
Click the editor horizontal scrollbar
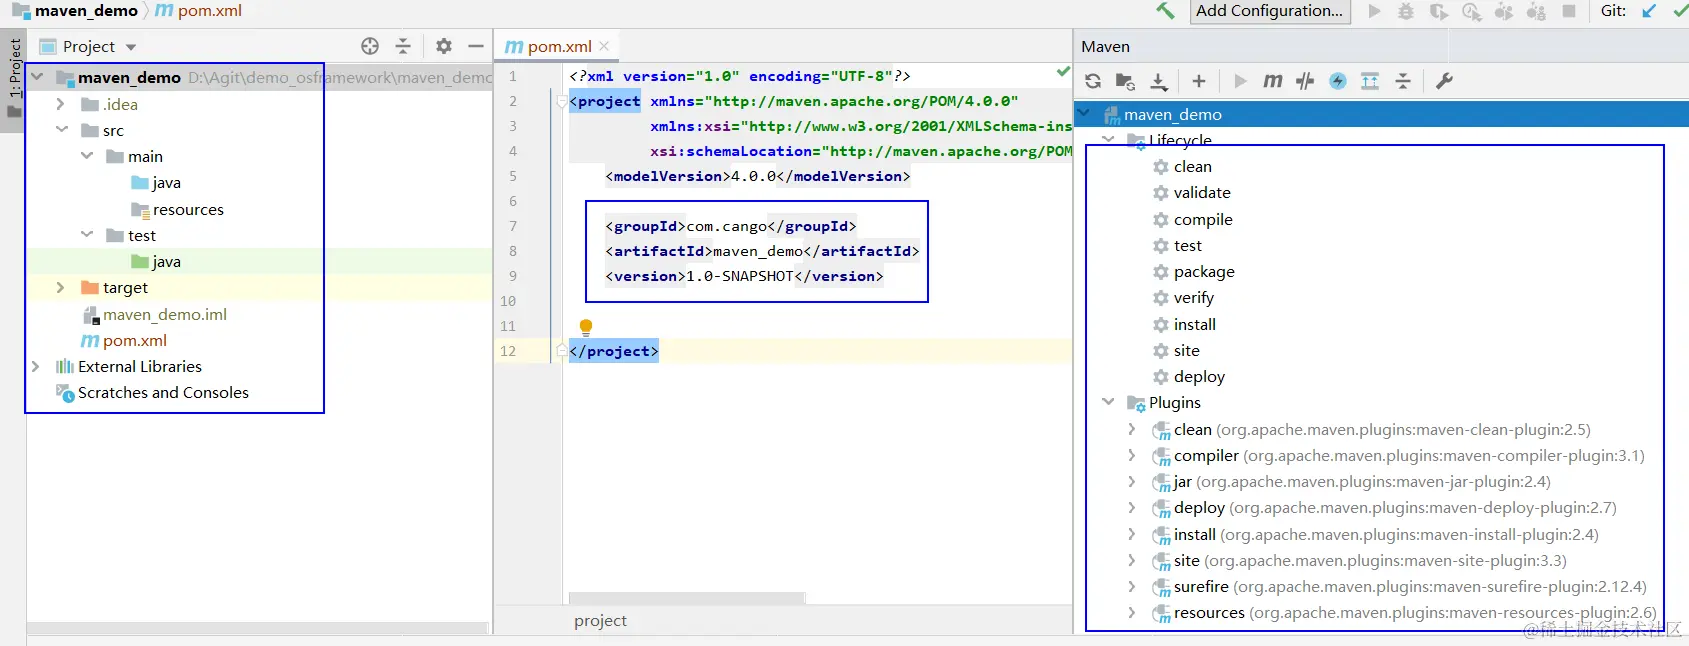click(x=686, y=598)
